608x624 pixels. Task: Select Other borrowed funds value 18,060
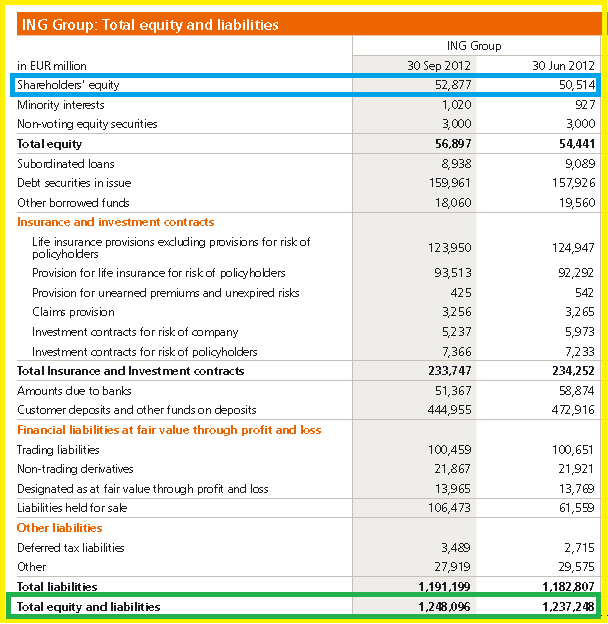coord(453,203)
